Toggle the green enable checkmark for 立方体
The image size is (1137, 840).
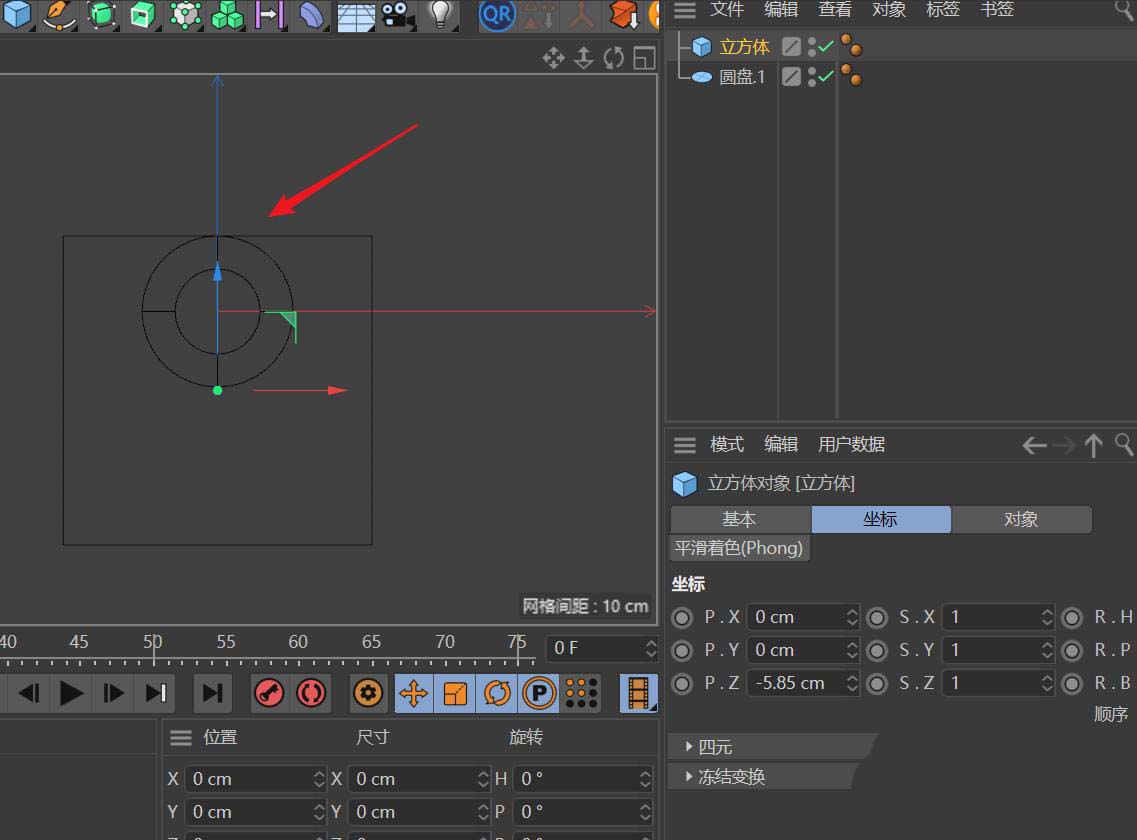pyautogui.click(x=826, y=46)
